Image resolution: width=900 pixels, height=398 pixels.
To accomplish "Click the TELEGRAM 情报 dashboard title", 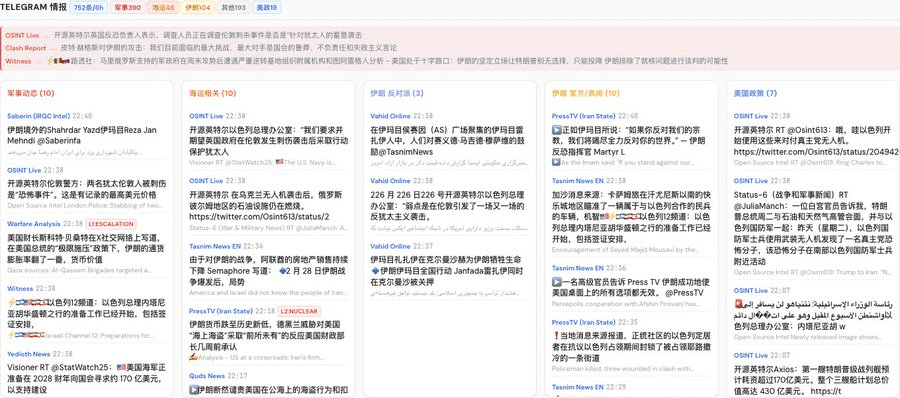I will [33, 7].
